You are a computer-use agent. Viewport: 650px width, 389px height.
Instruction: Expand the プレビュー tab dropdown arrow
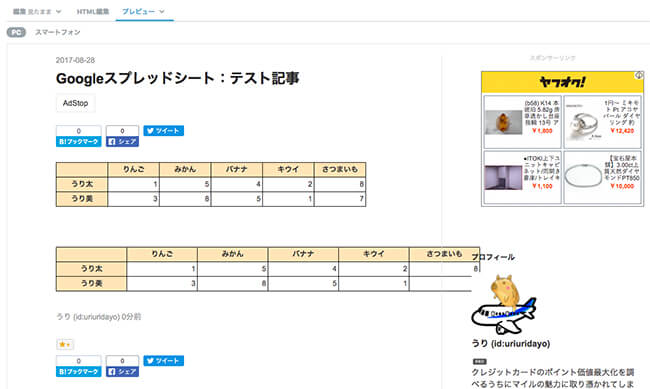tap(162, 12)
